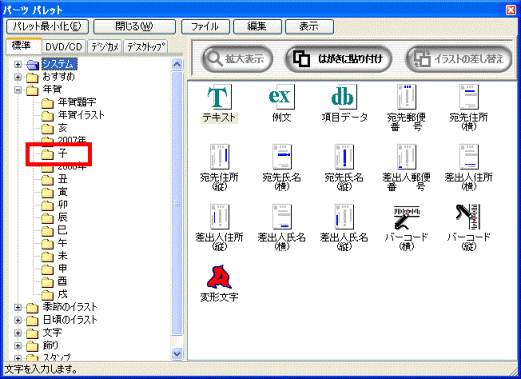521x379 pixels.
Task: Close the パーツパレット window
Action: 511,10
